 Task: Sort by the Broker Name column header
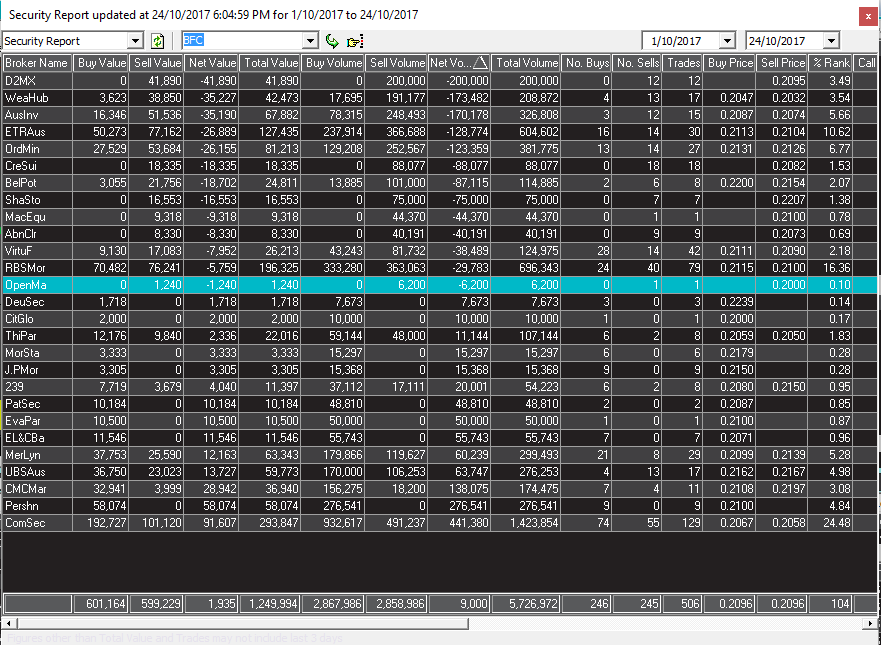click(x=37, y=63)
